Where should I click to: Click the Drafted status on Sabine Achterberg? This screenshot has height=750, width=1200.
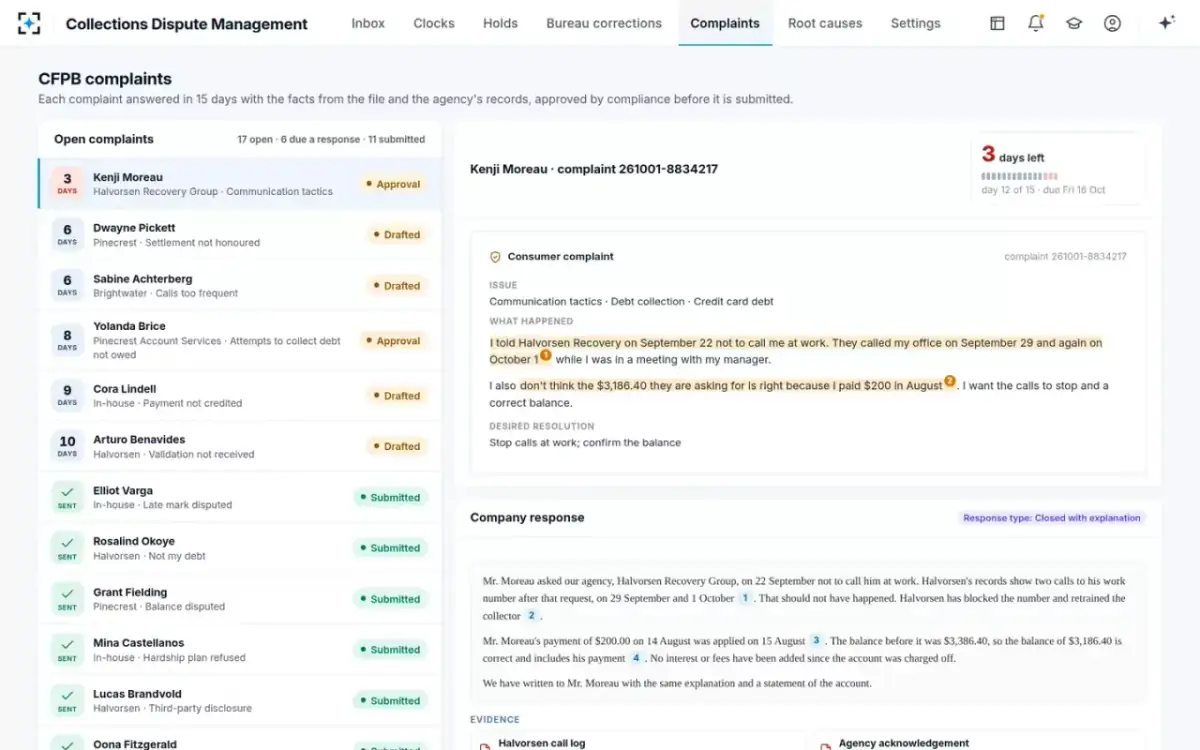(x=397, y=286)
